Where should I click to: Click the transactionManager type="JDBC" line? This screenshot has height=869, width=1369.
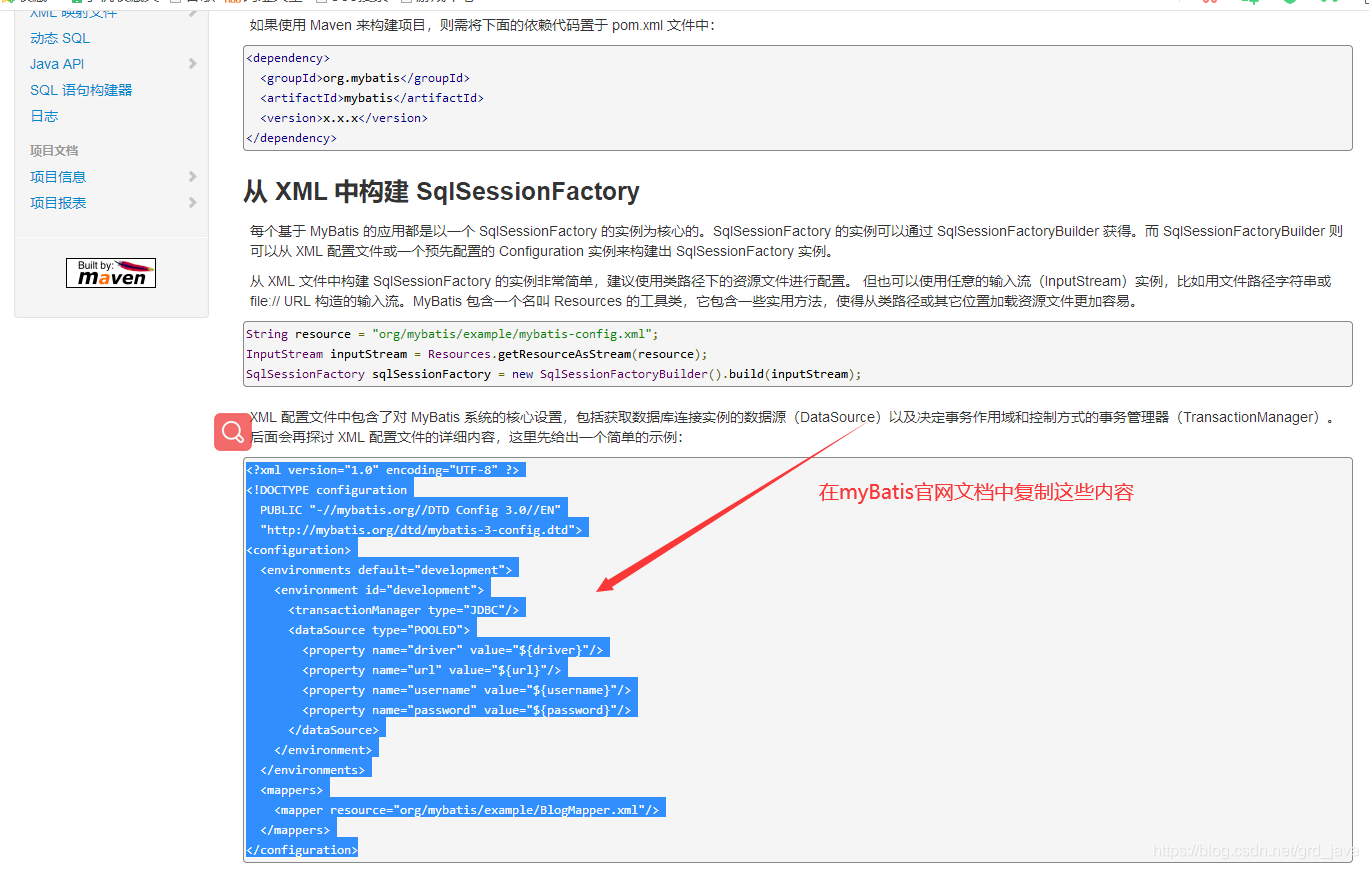pos(406,610)
